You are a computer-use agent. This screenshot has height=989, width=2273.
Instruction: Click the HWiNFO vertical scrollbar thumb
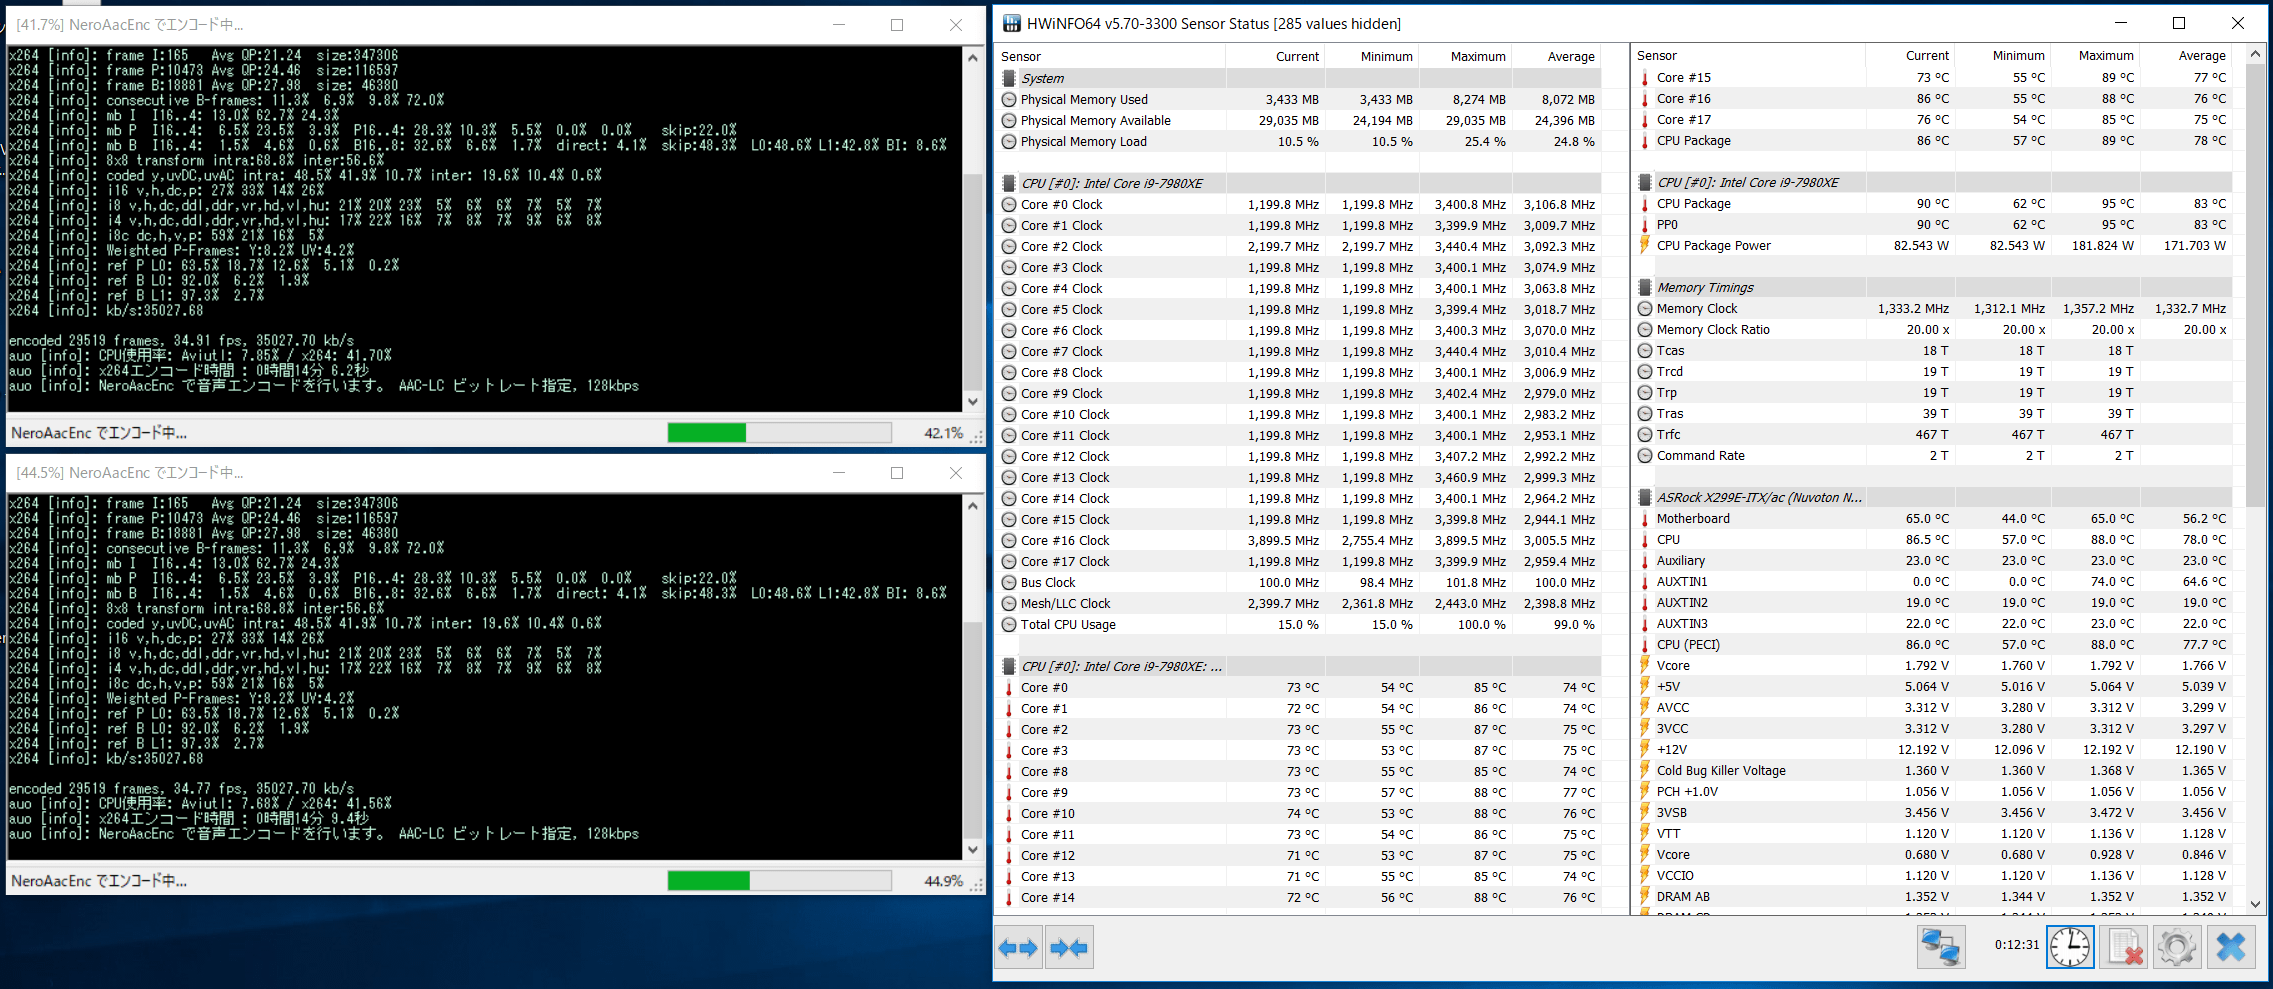point(2255,284)
